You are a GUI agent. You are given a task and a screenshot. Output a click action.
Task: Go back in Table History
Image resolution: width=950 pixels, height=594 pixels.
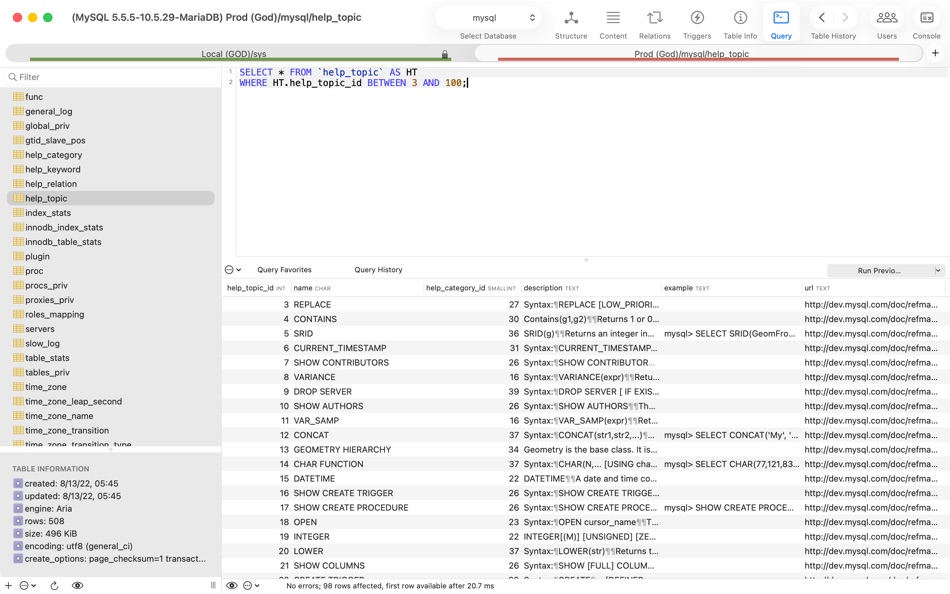tap(822, 18)
